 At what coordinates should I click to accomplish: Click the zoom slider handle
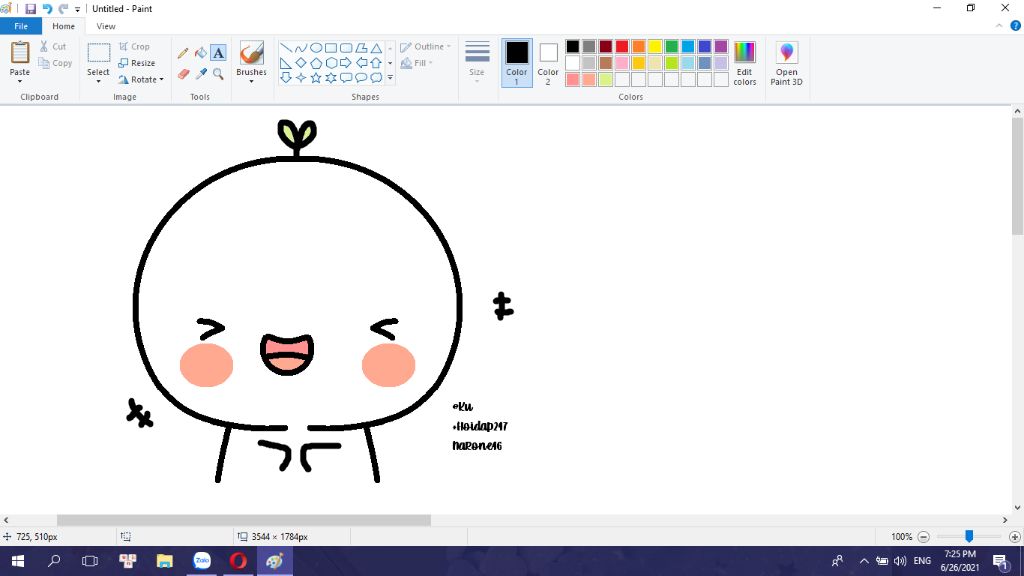[969, 536]
